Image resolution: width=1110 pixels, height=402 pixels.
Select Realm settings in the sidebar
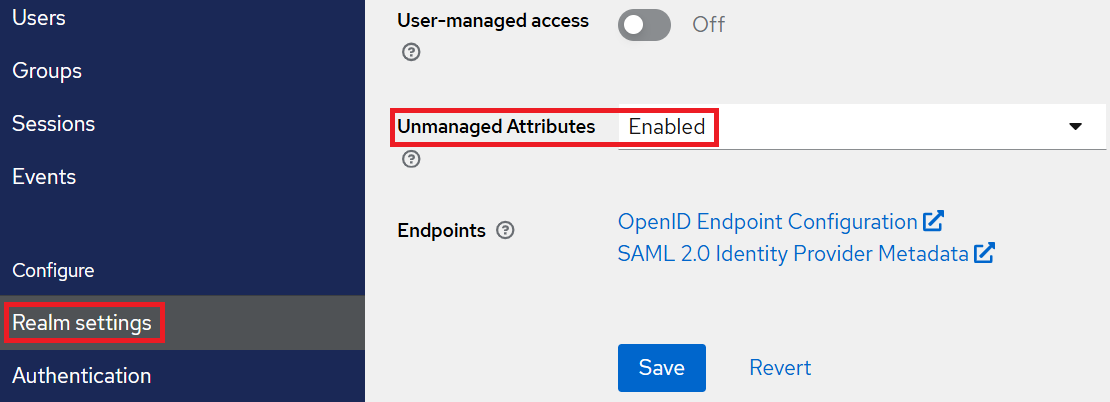[x=82, y=323]
